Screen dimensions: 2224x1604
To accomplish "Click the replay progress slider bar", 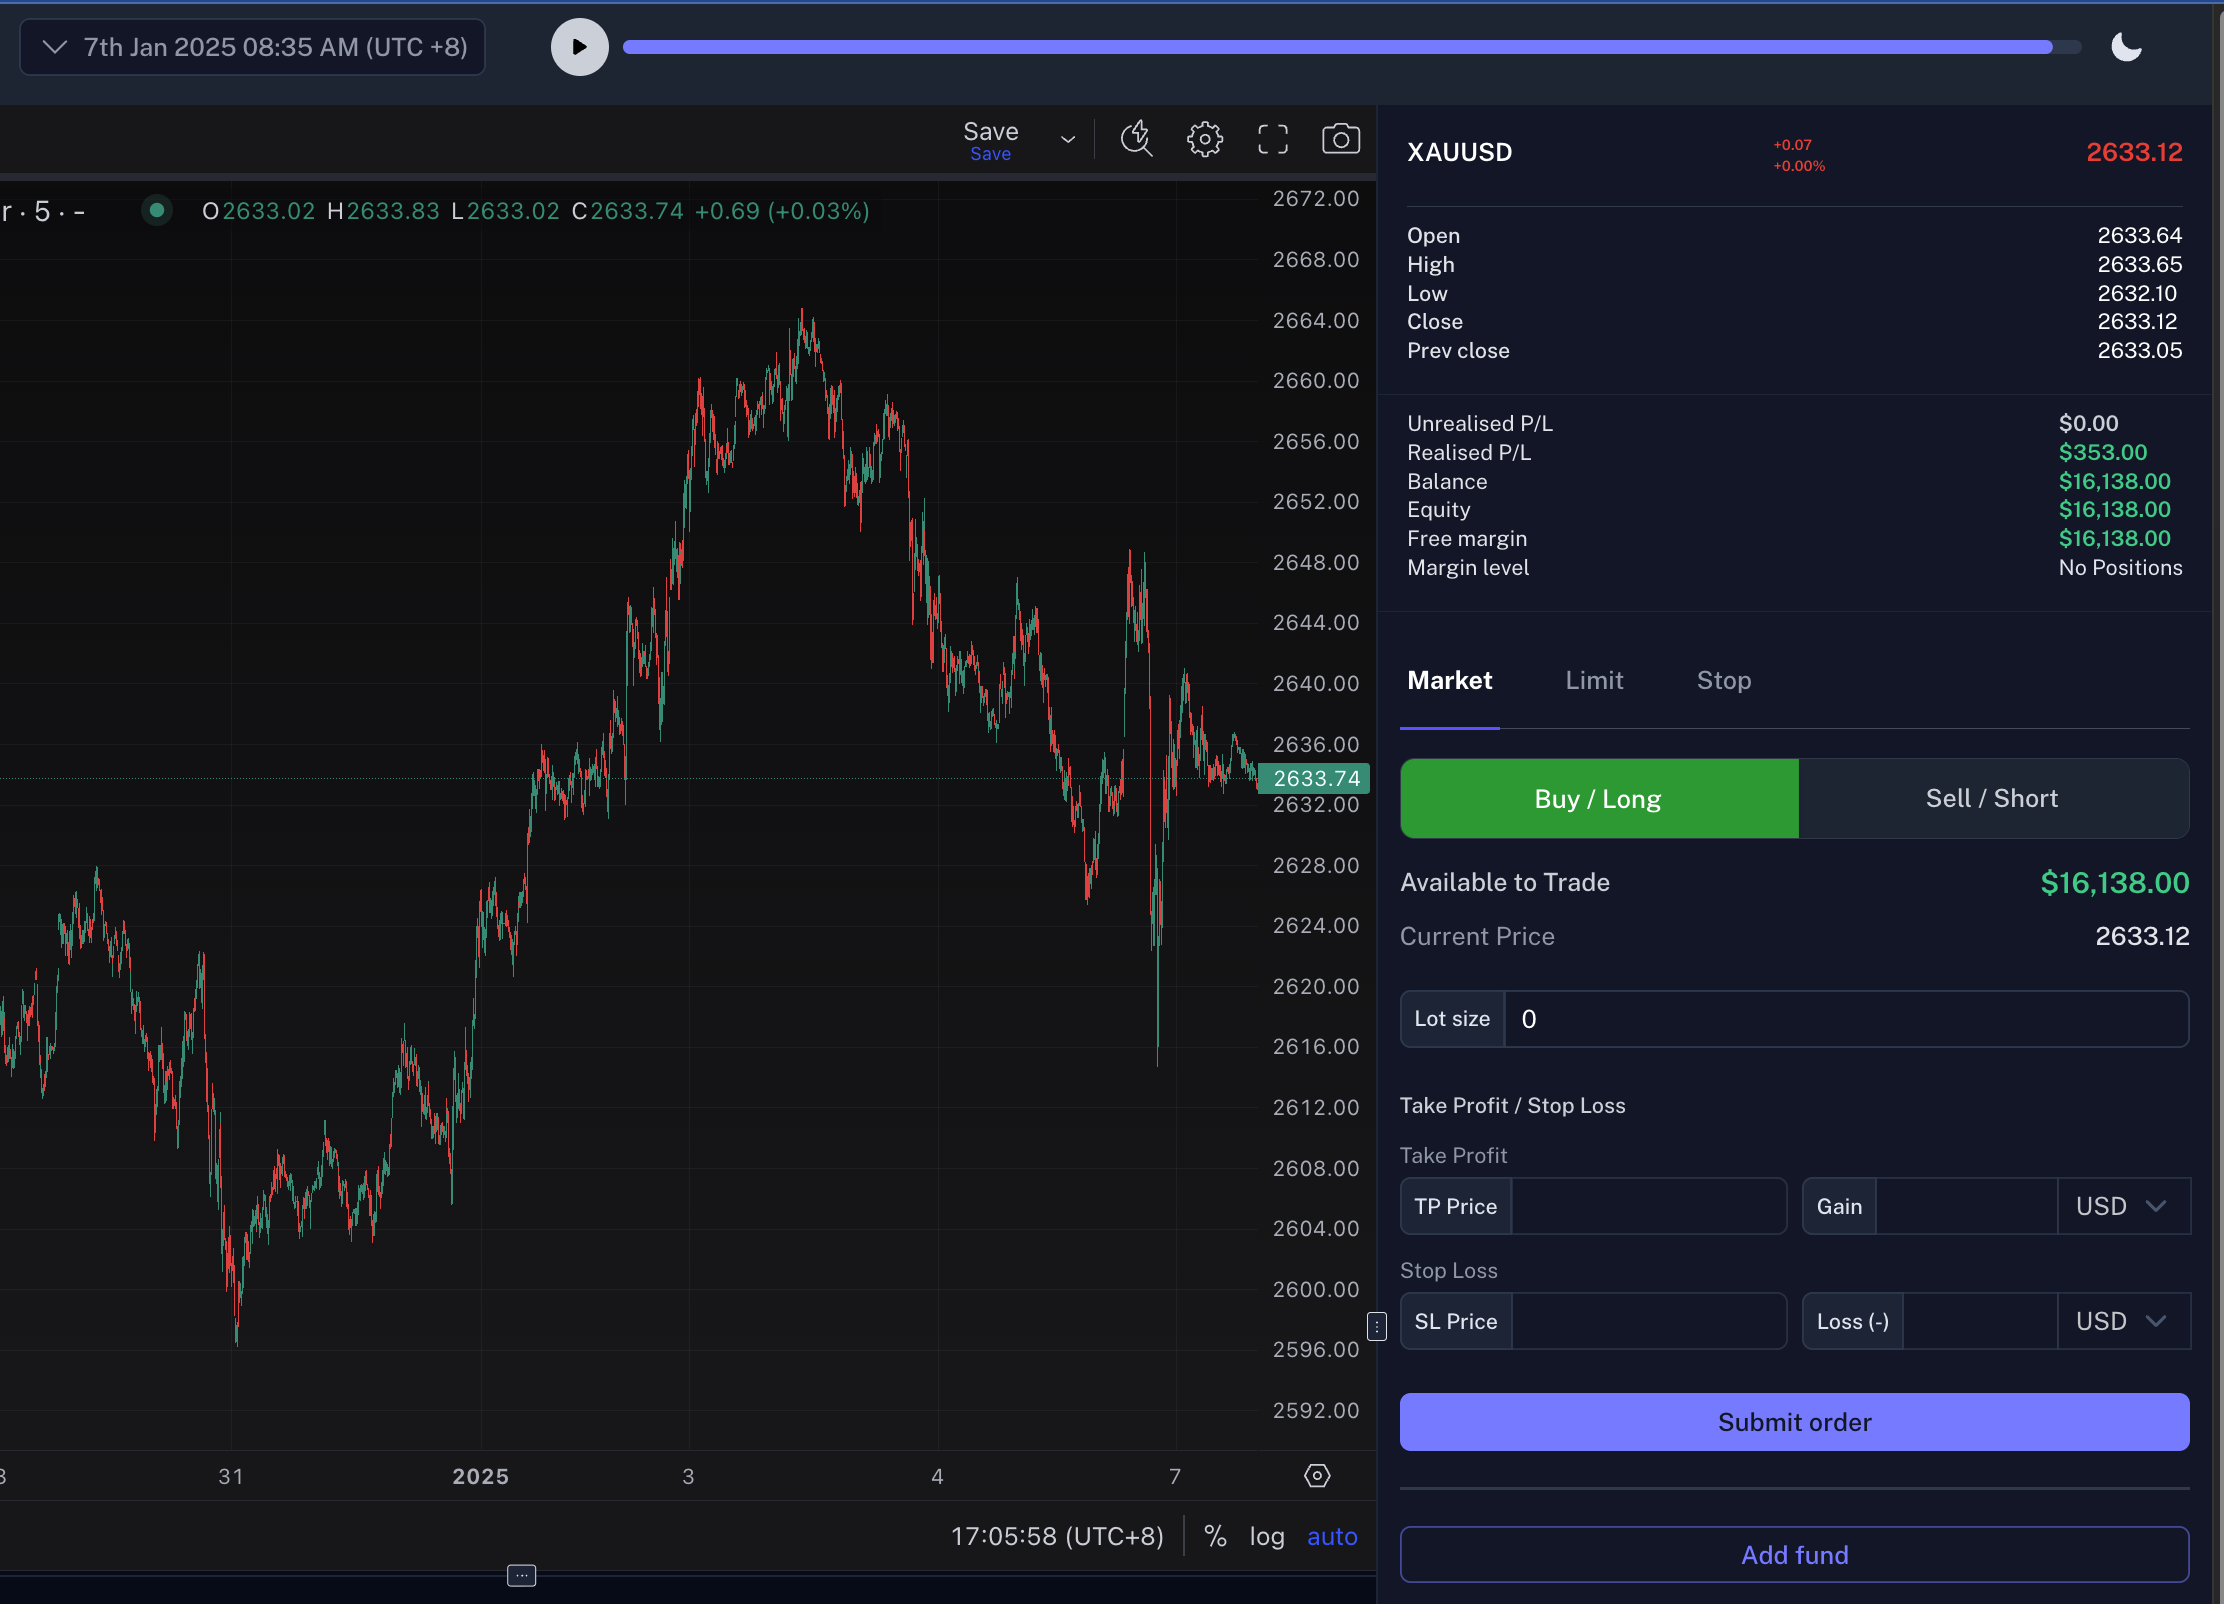I will [x=1350, y=47].
